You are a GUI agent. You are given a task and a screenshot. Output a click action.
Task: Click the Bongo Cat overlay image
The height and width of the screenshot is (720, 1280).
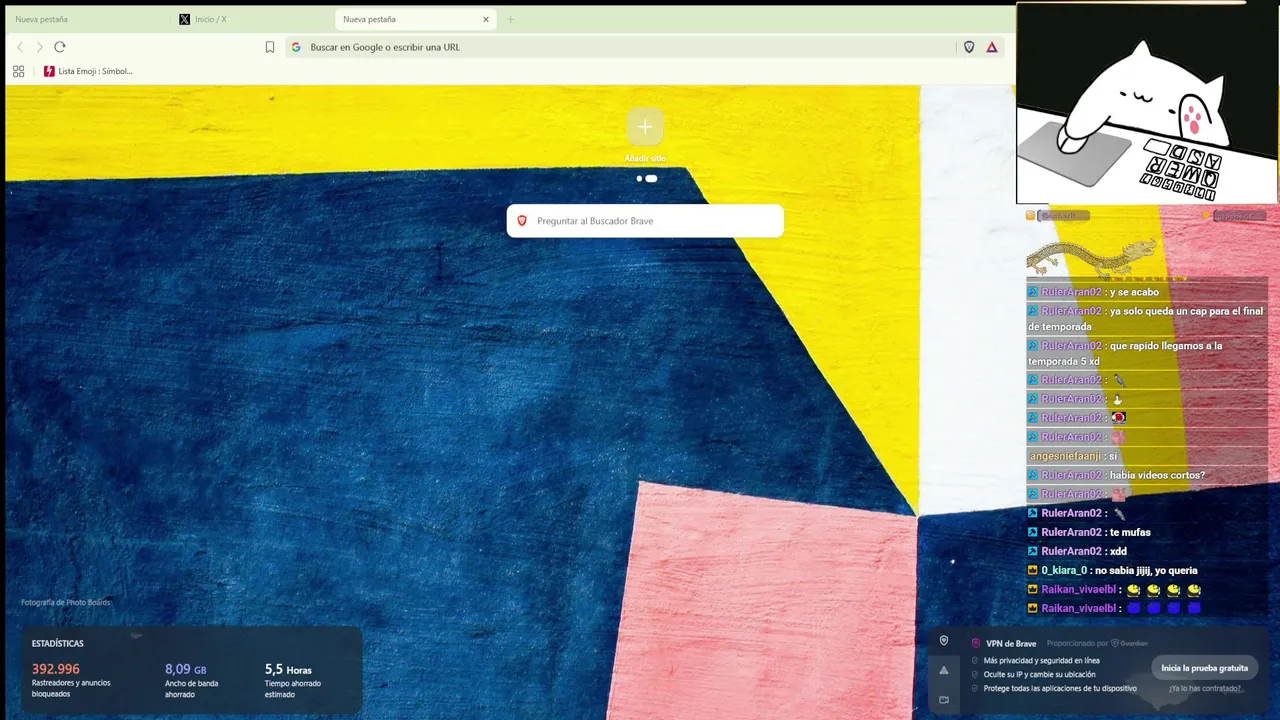(1147, 103)
